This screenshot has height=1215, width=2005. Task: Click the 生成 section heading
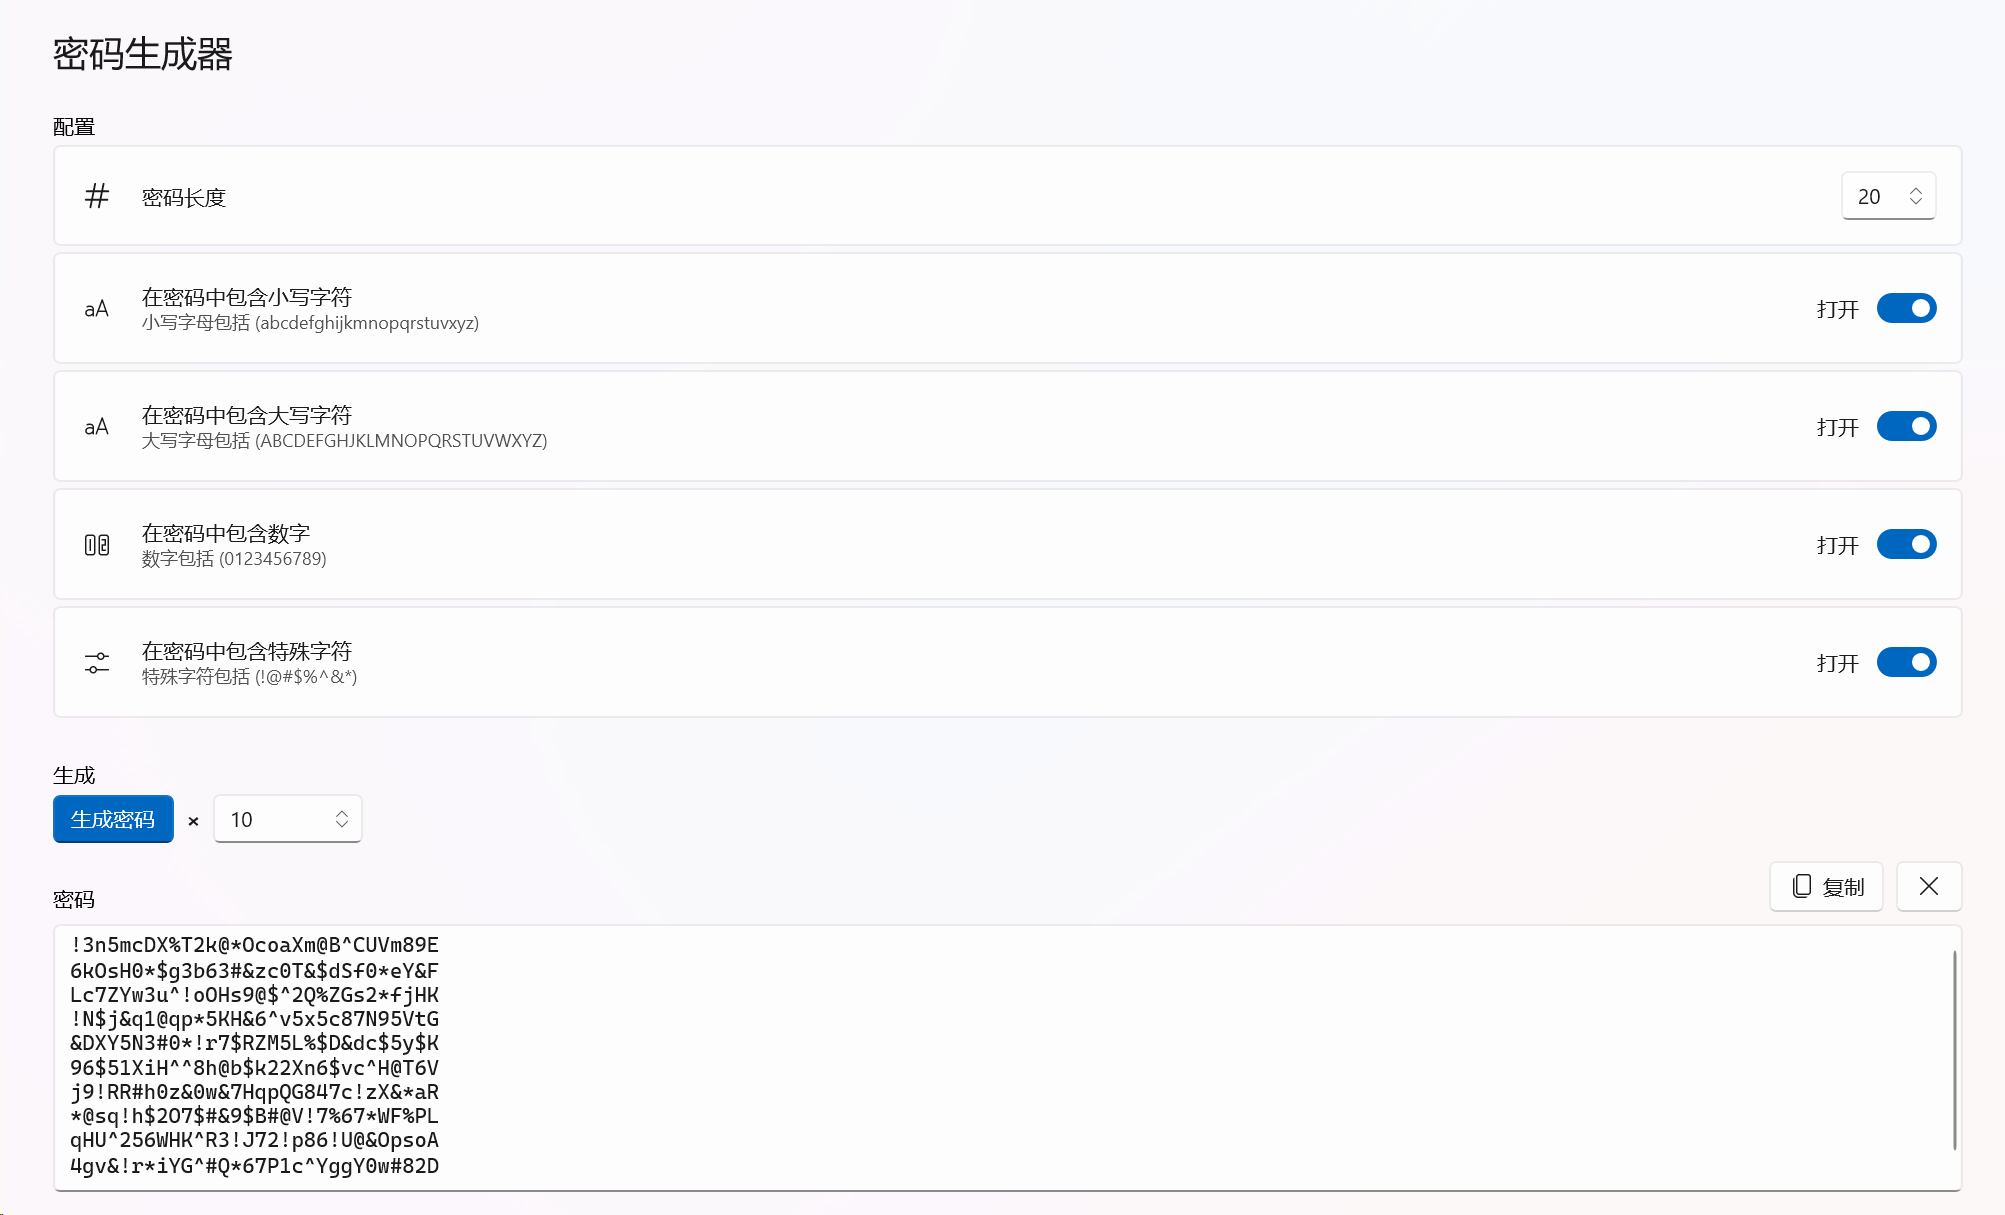(x=74, y=775)
